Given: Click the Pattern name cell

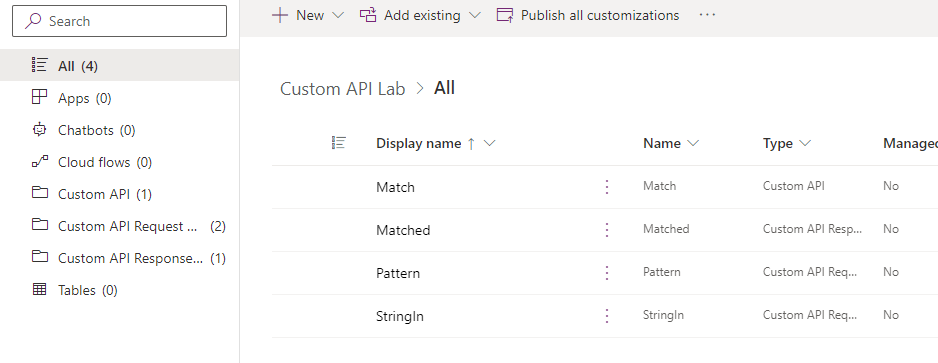Looking at the screenshot, I should pos(662,272).
